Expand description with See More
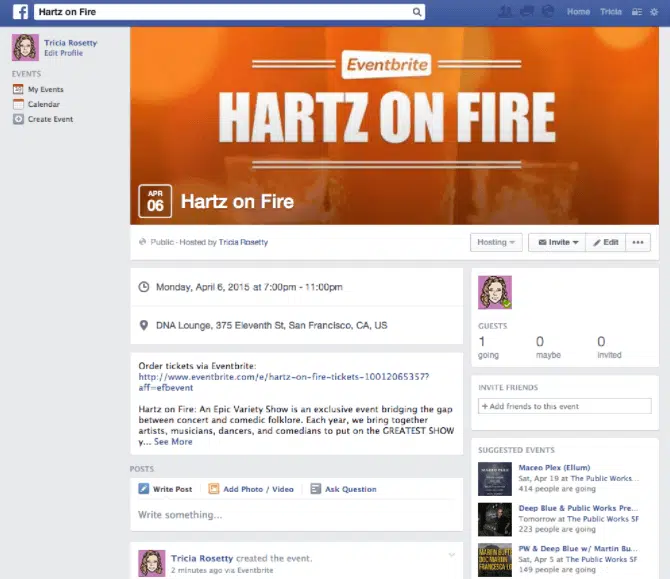The width and height of the screenshot is (670, 579). (x=173, y=441)
